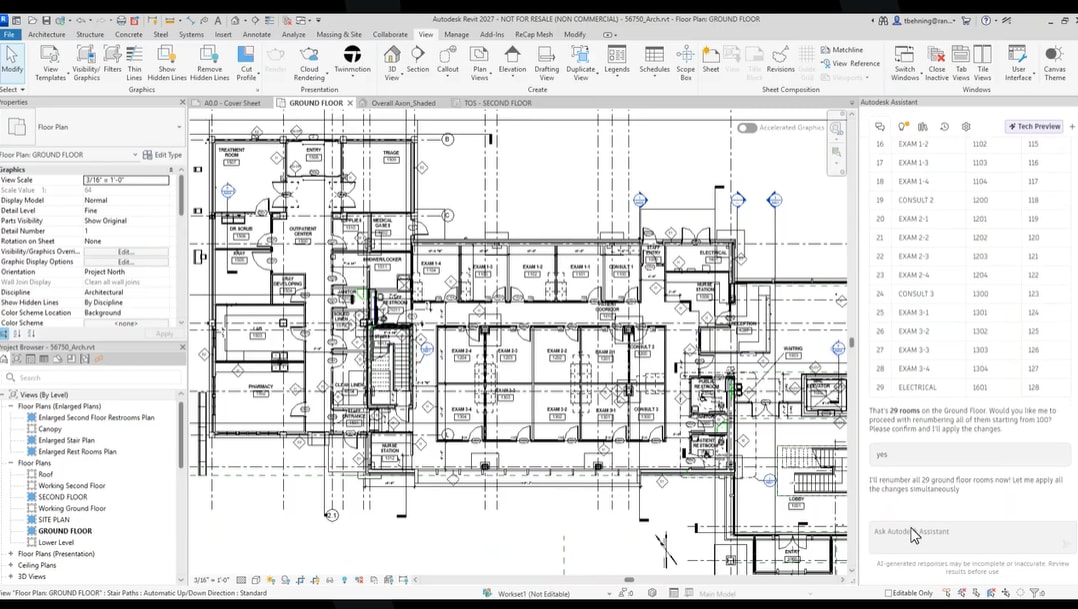Expand the Ceiling Plans node

click(x=11, y=565)
